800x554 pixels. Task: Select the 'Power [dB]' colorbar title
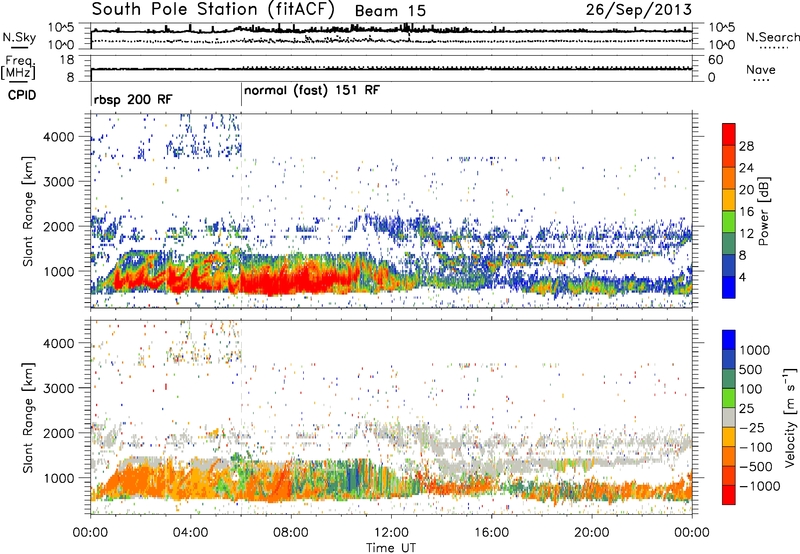pos(763,211)
